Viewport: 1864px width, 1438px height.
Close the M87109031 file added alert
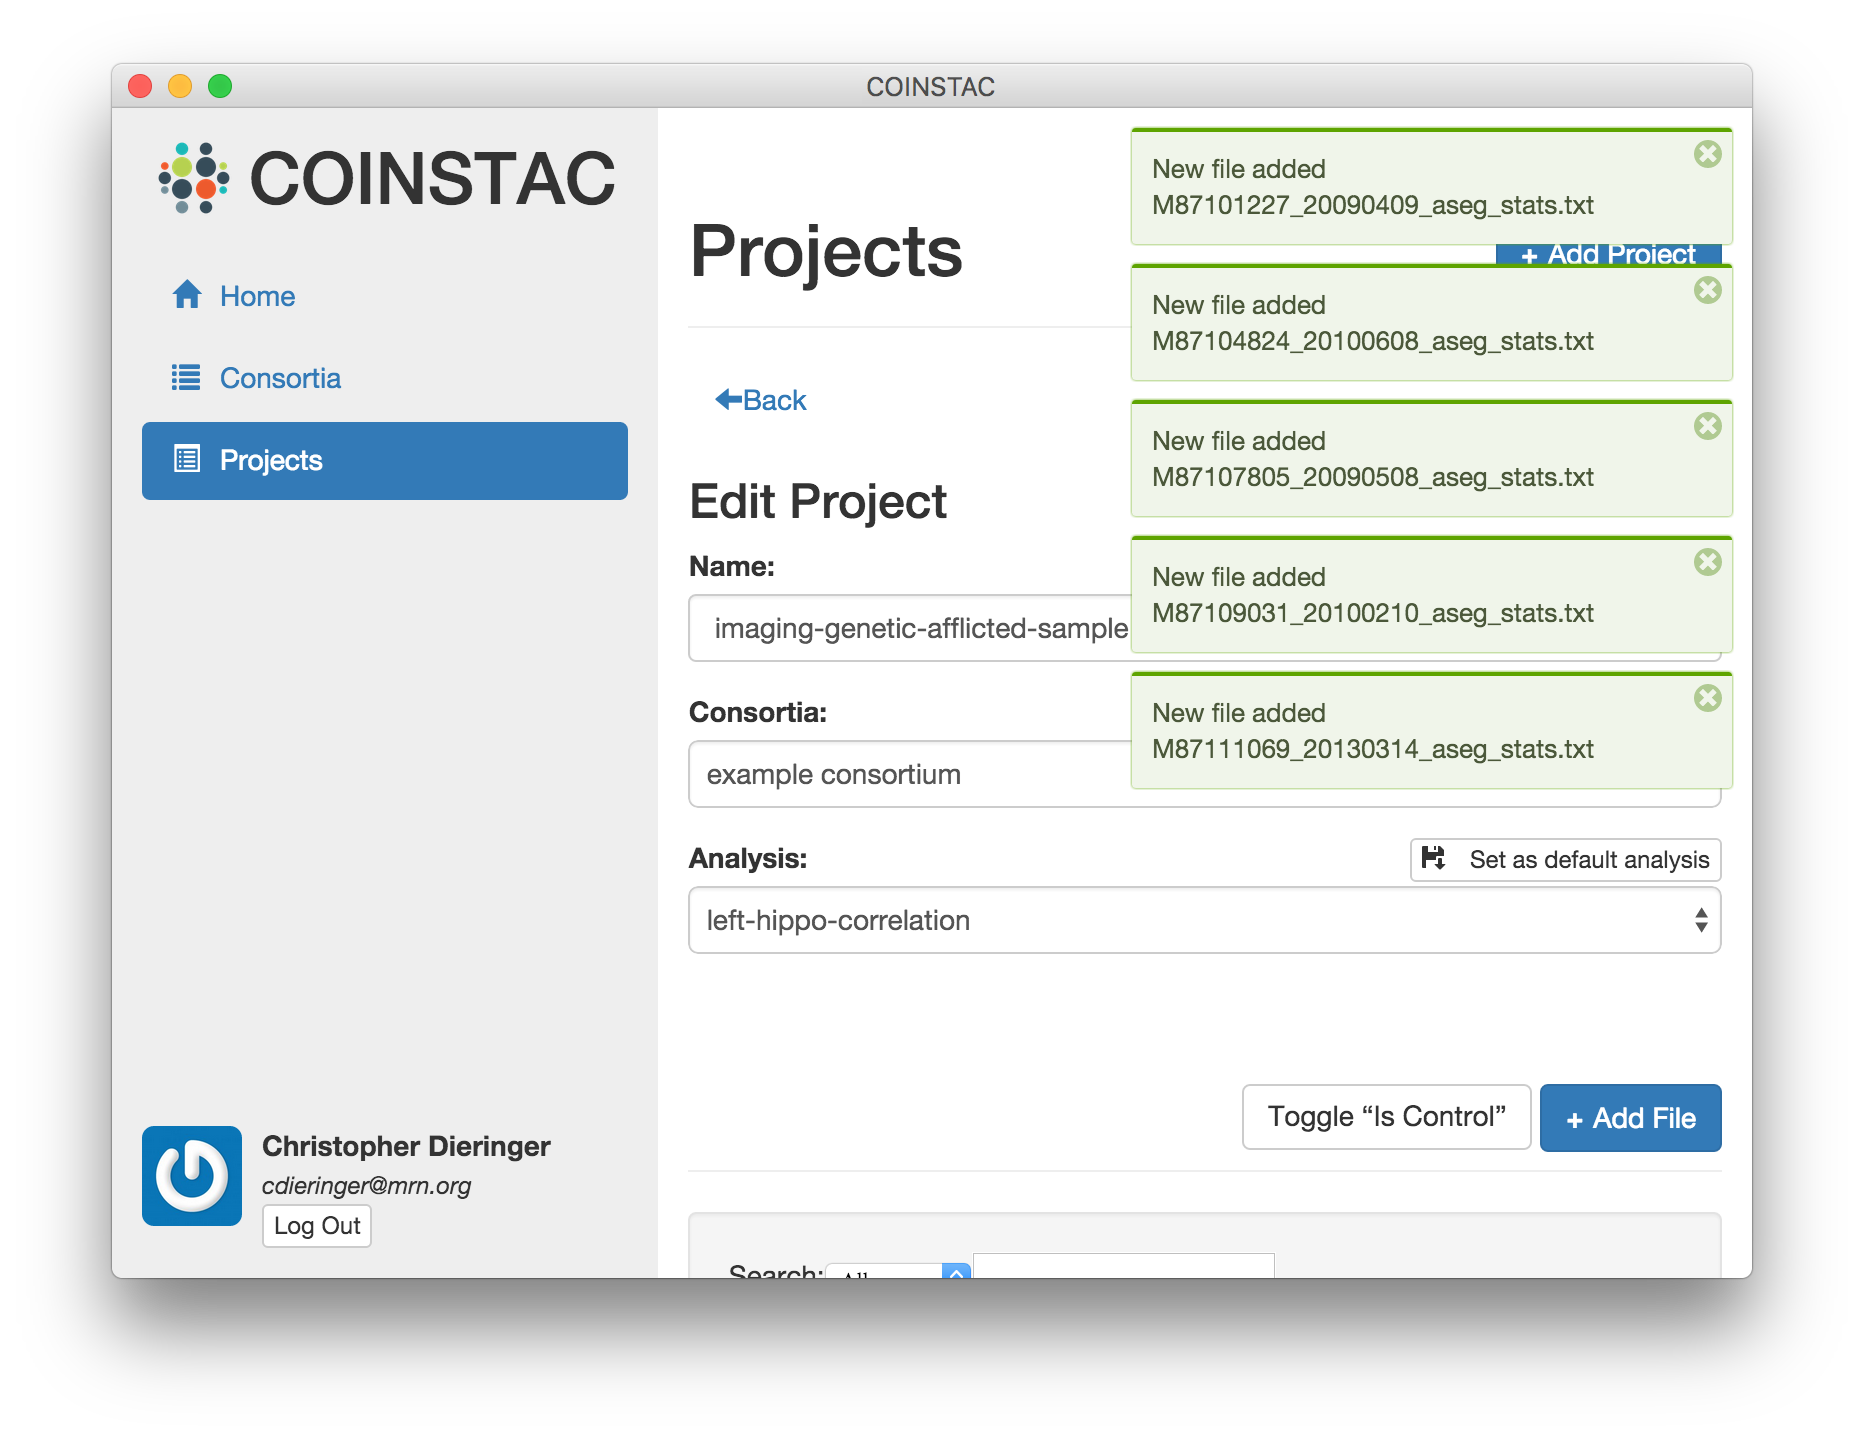[x=1707, y=562]
